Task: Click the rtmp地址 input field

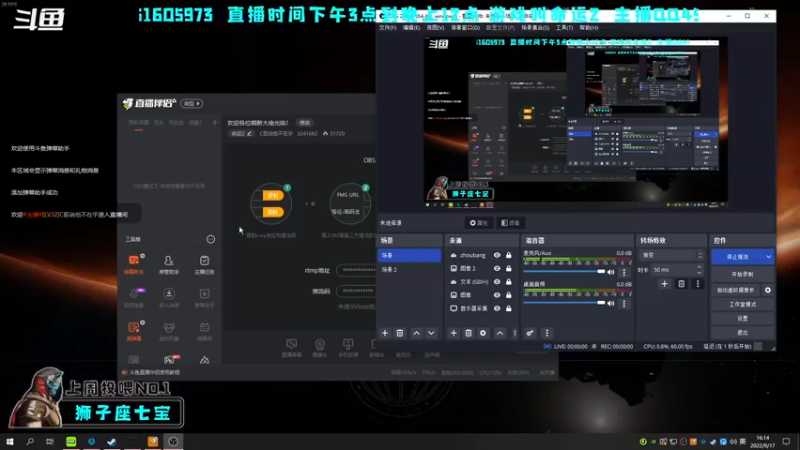Action: click(356, 270)
